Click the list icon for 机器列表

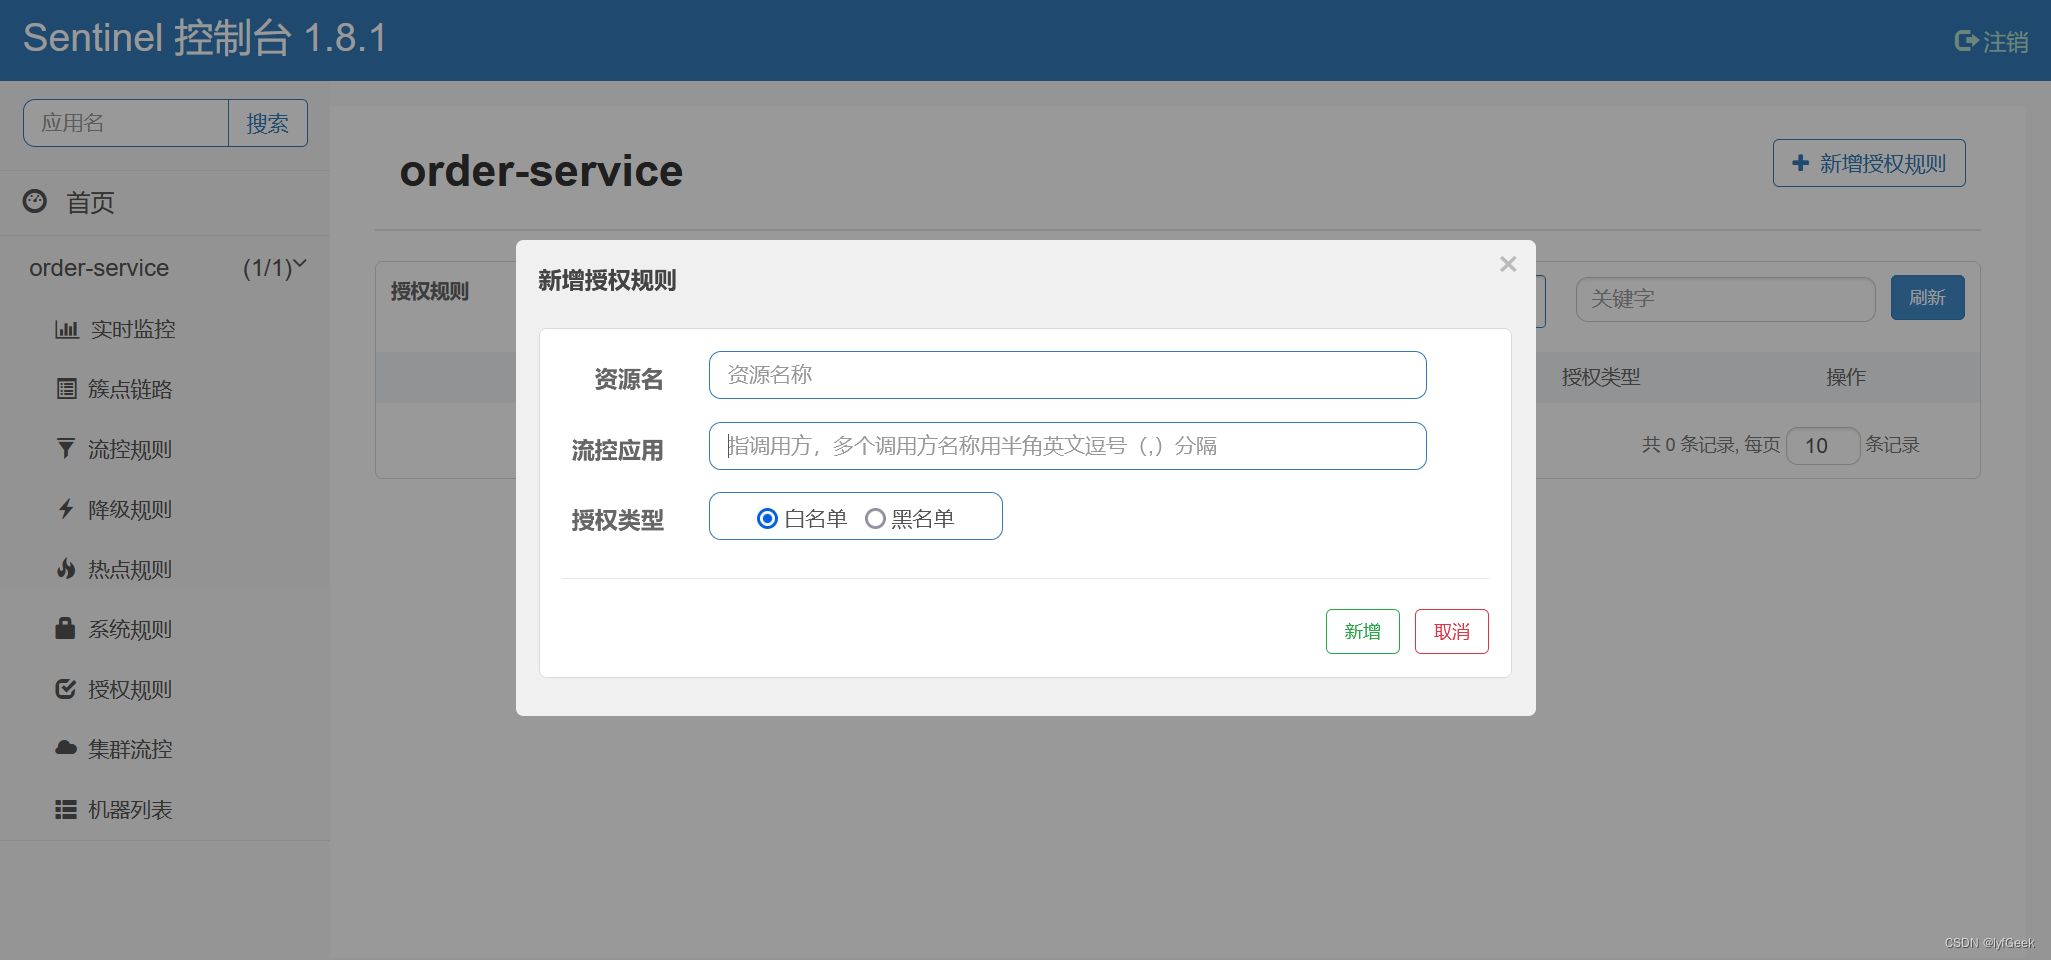point(66,809)
